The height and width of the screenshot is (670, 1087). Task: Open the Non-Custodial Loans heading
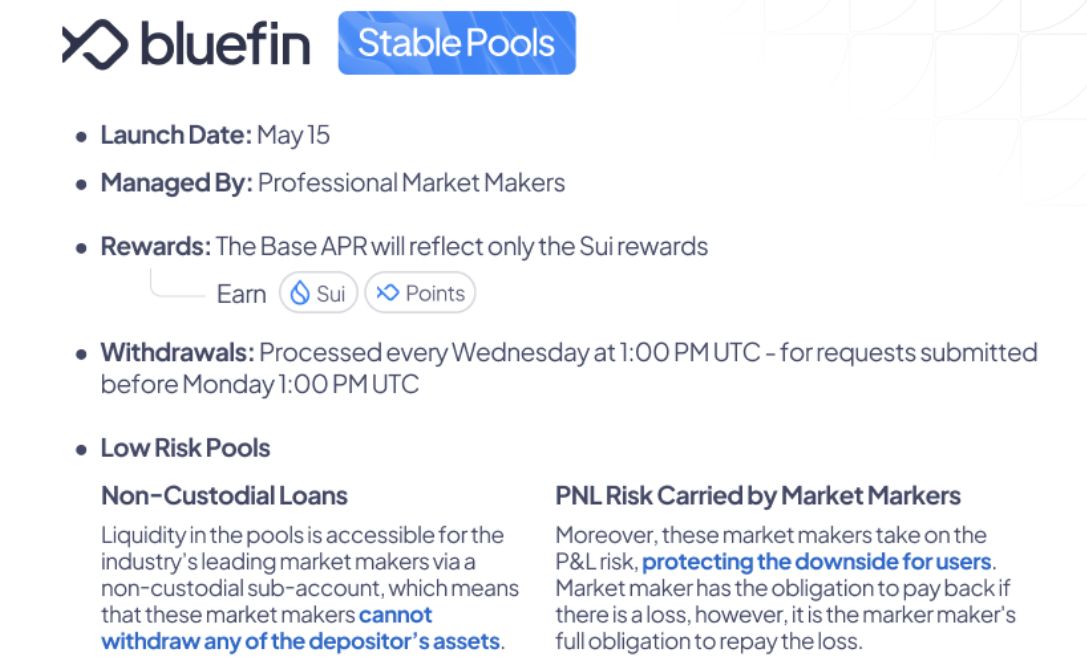(224, 495)
